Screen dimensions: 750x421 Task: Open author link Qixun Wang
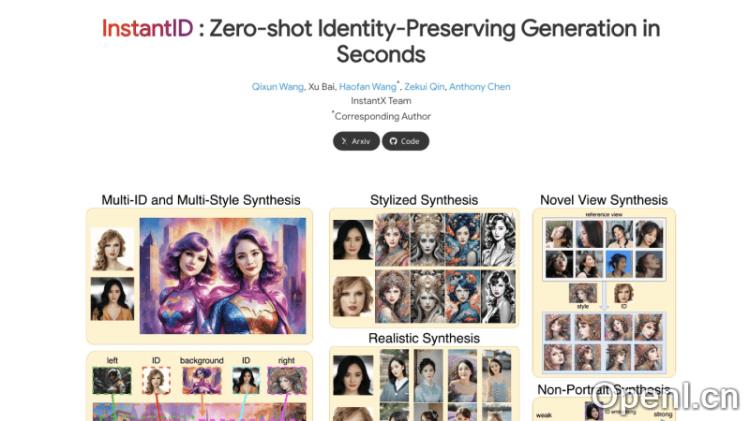click(277, 87)
